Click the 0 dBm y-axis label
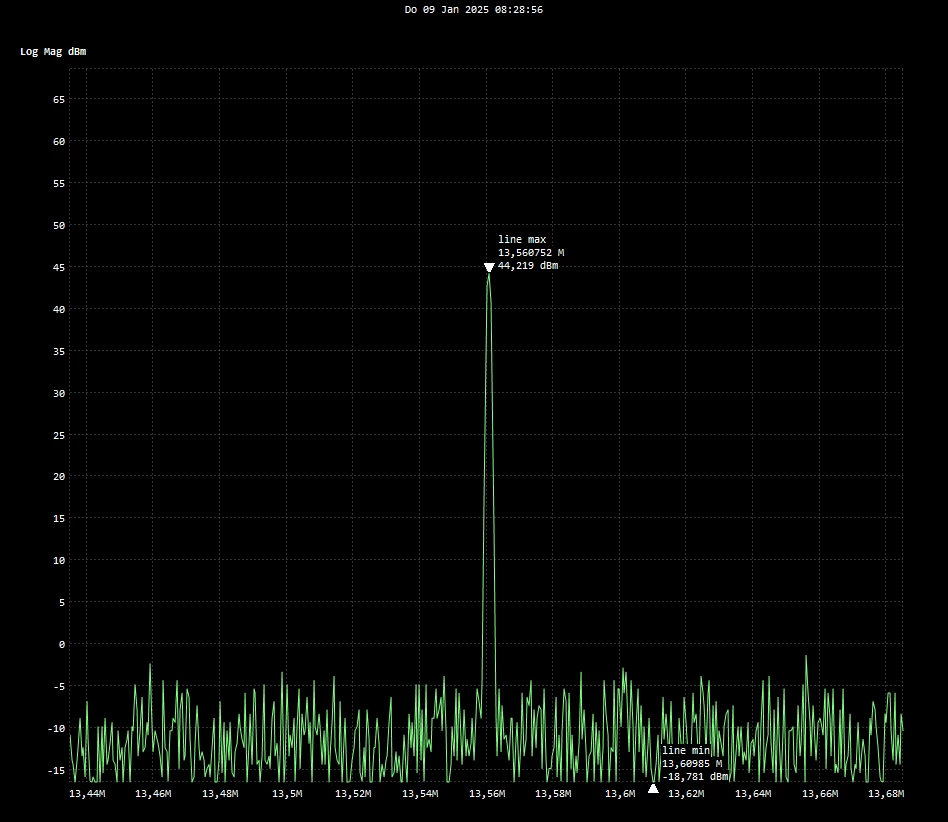 tap(62, 645)
